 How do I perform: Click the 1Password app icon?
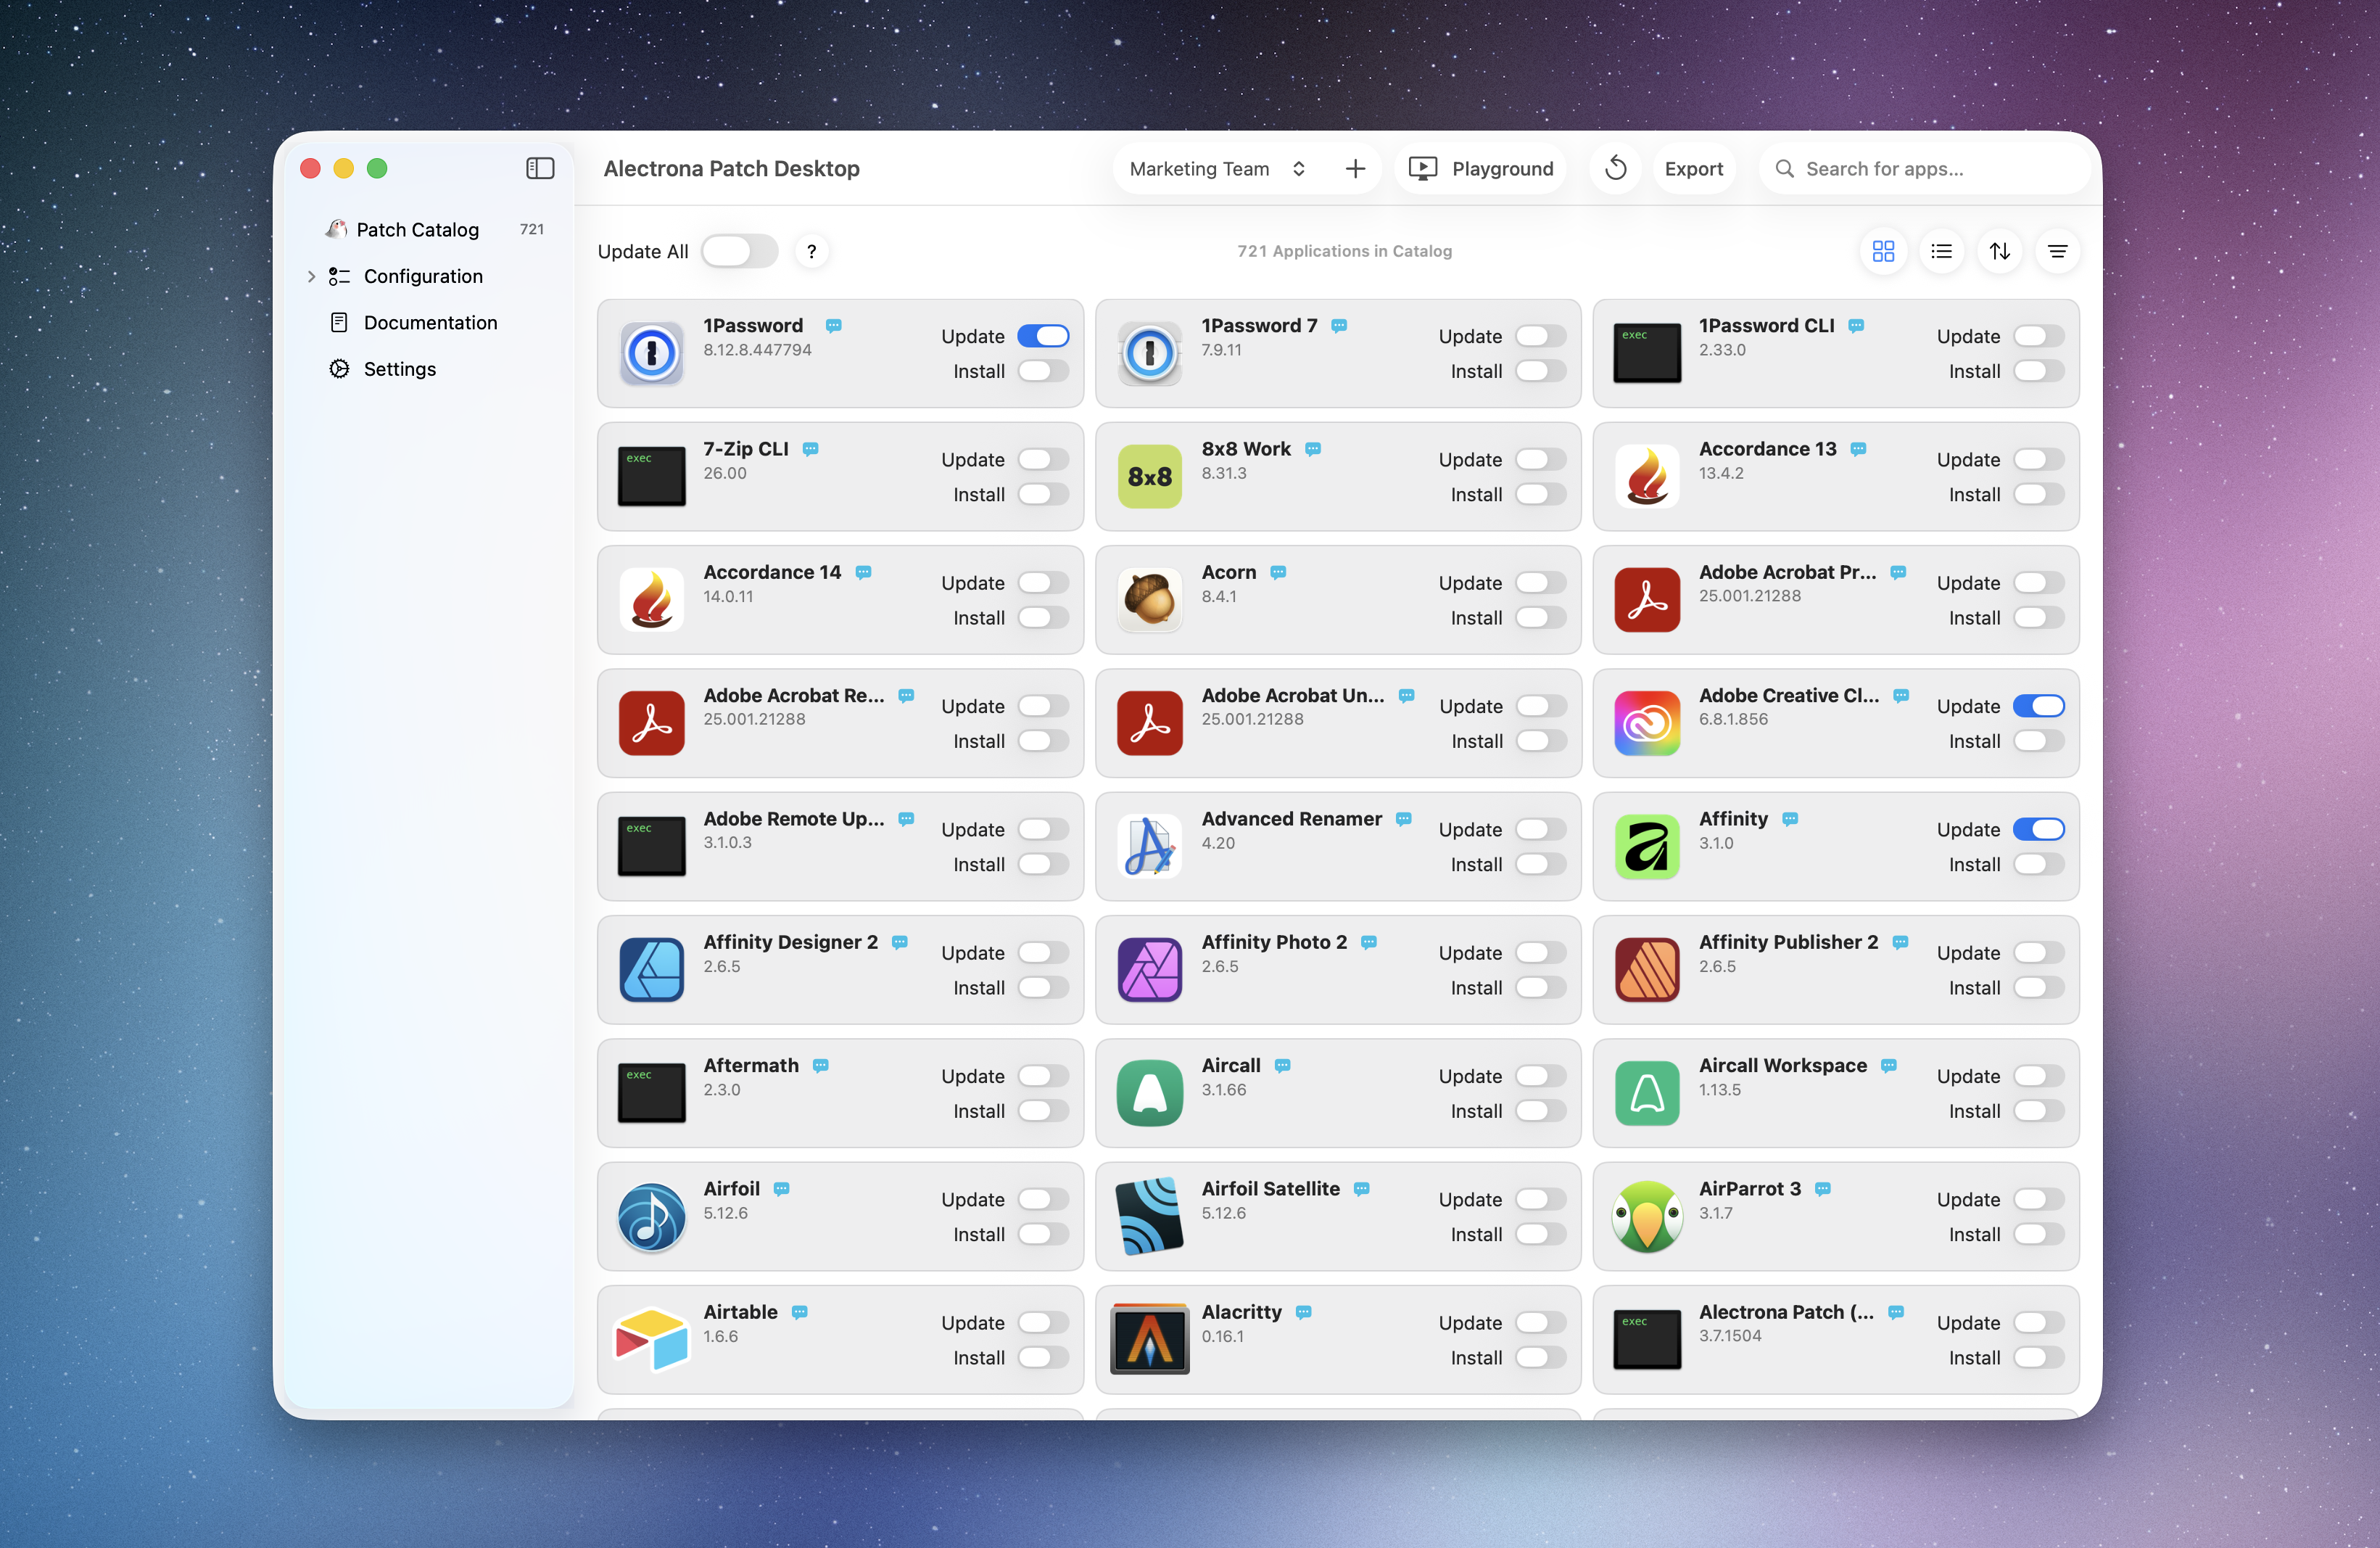click(x=651, y=353)
